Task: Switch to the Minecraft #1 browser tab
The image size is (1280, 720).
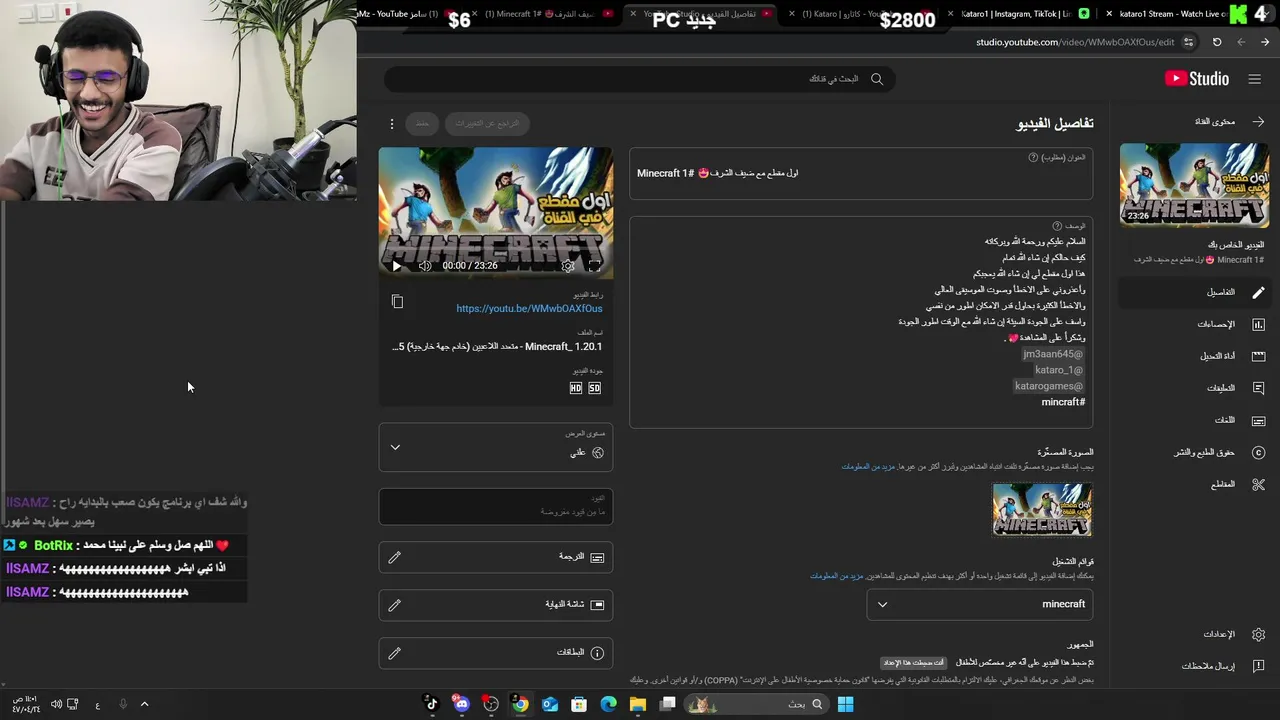Action: click(x=548, y=14)
